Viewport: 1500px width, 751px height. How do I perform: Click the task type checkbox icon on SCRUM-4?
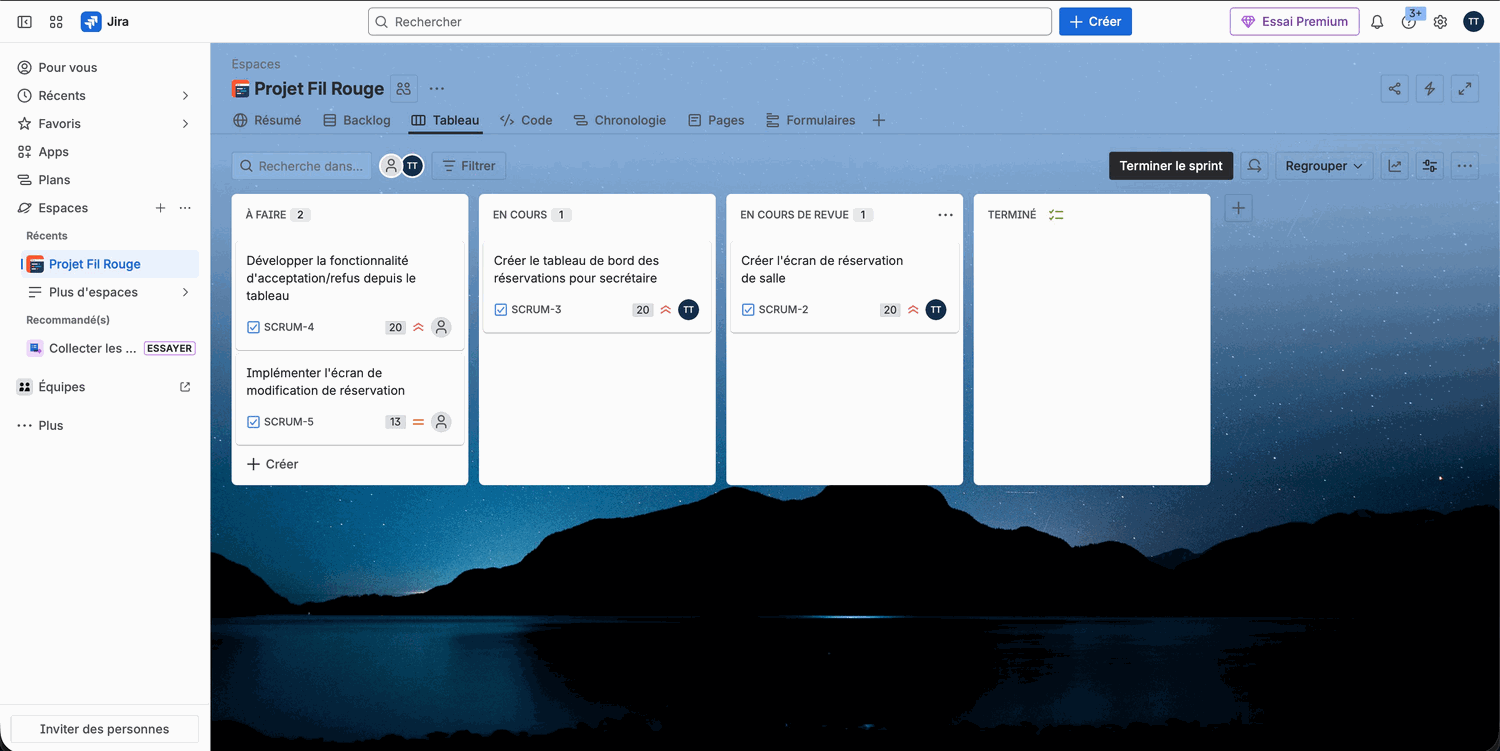coord(253,327)
